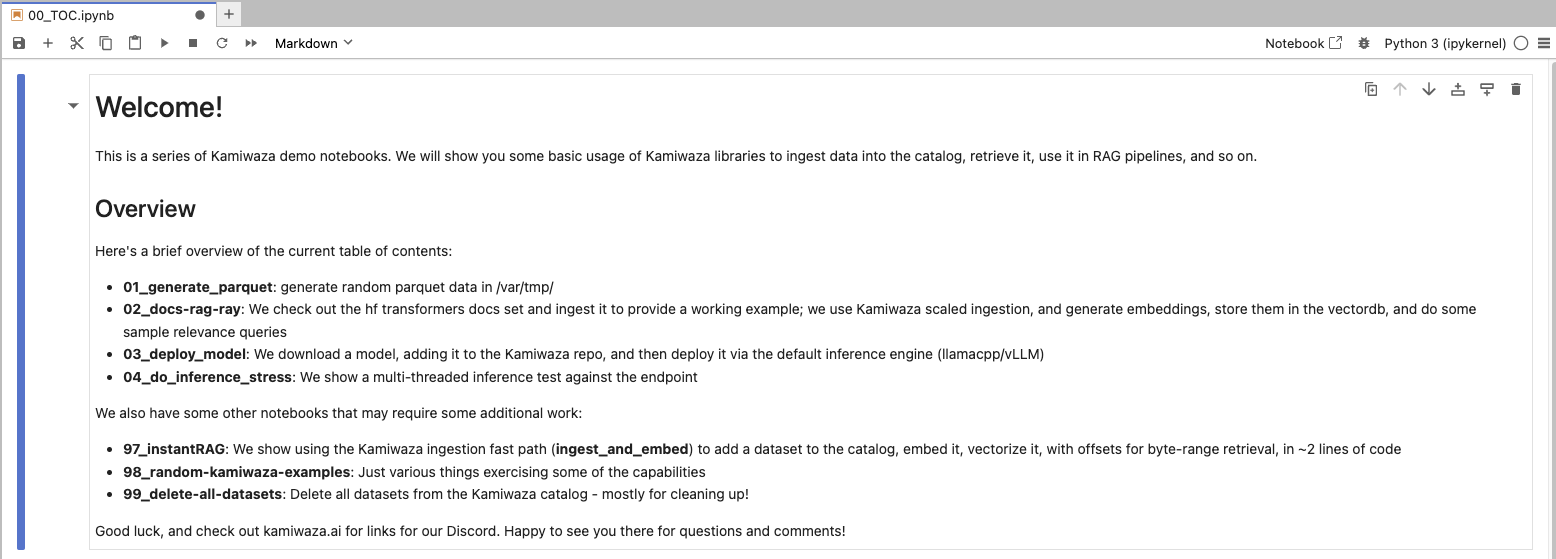Cut the selected cell with scissors icon
Viewport: 1556px width, 559px height.
click(77, 43)
